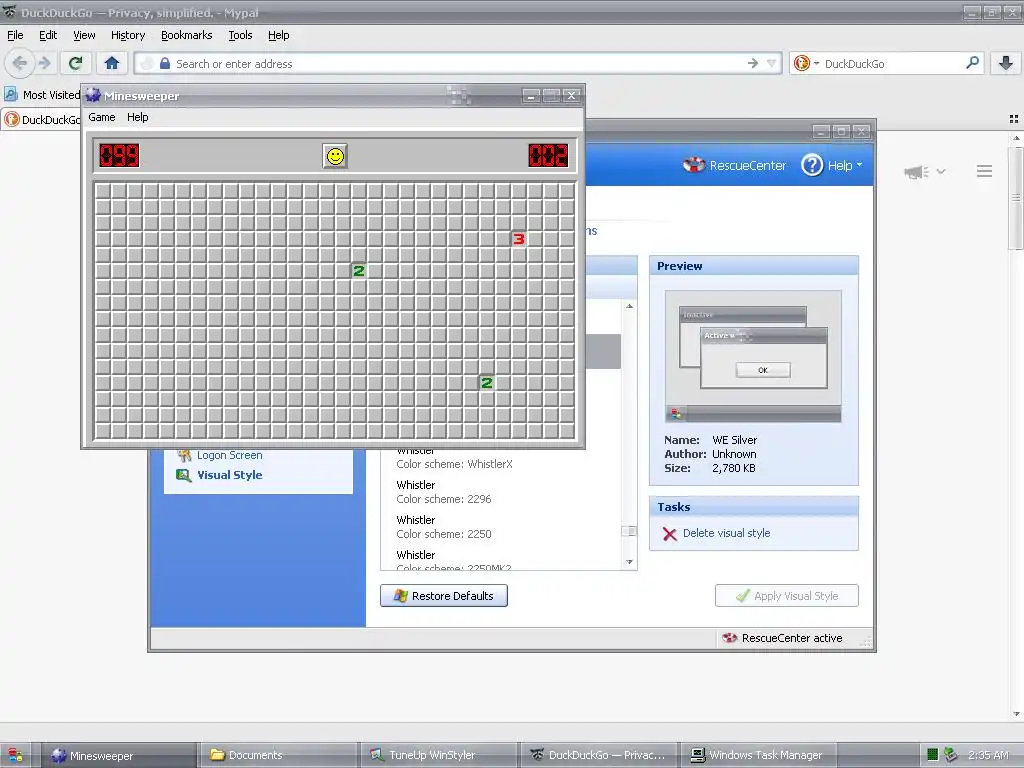Click the DuckDuckGo megaphone icon
Image resolution: width=1024 pixels, height=768 pixels.
916,172
